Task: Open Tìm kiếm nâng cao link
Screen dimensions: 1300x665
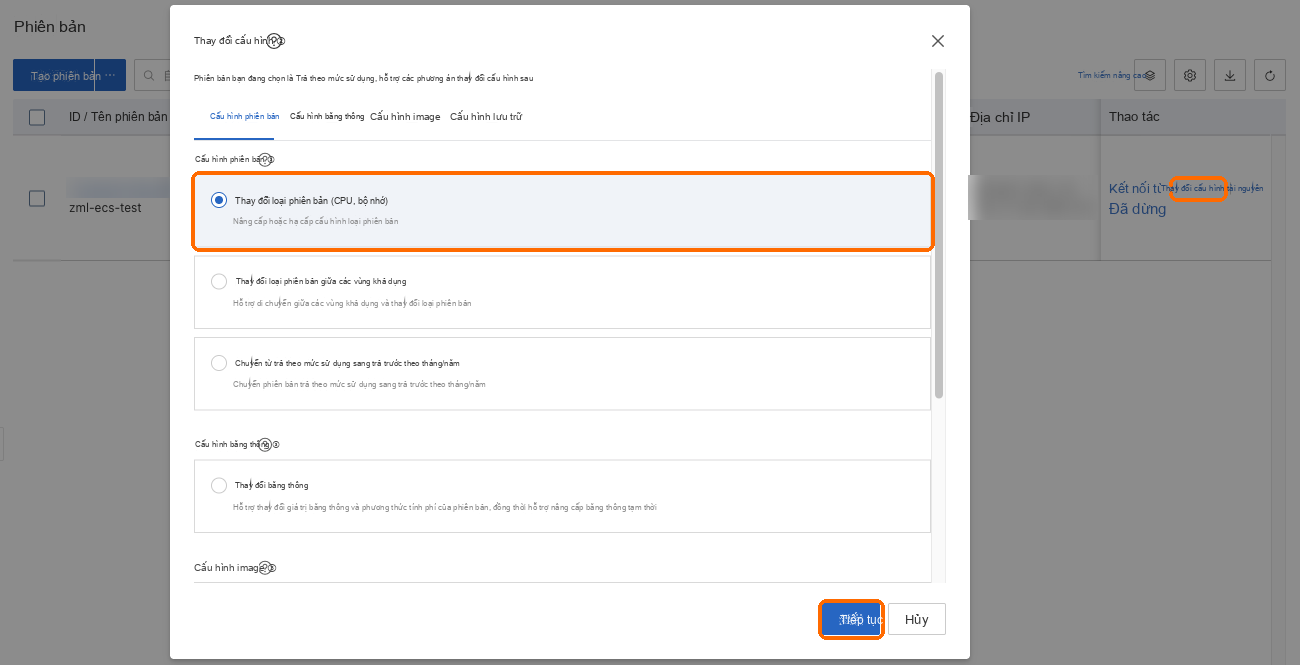Action: click(1111, 75)
